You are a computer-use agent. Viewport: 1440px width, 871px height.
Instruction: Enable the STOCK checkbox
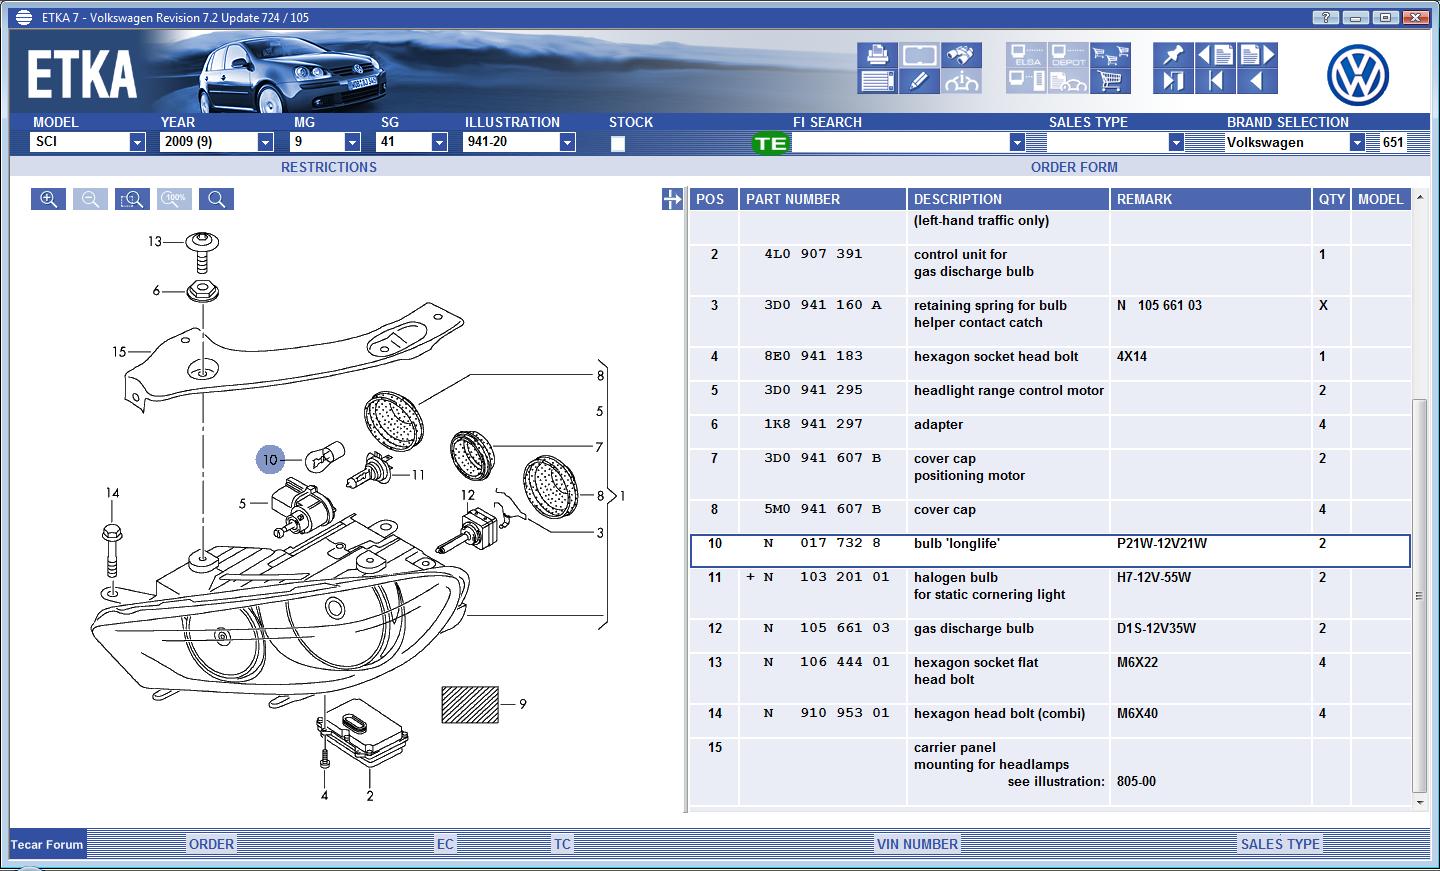coord(618,143)
